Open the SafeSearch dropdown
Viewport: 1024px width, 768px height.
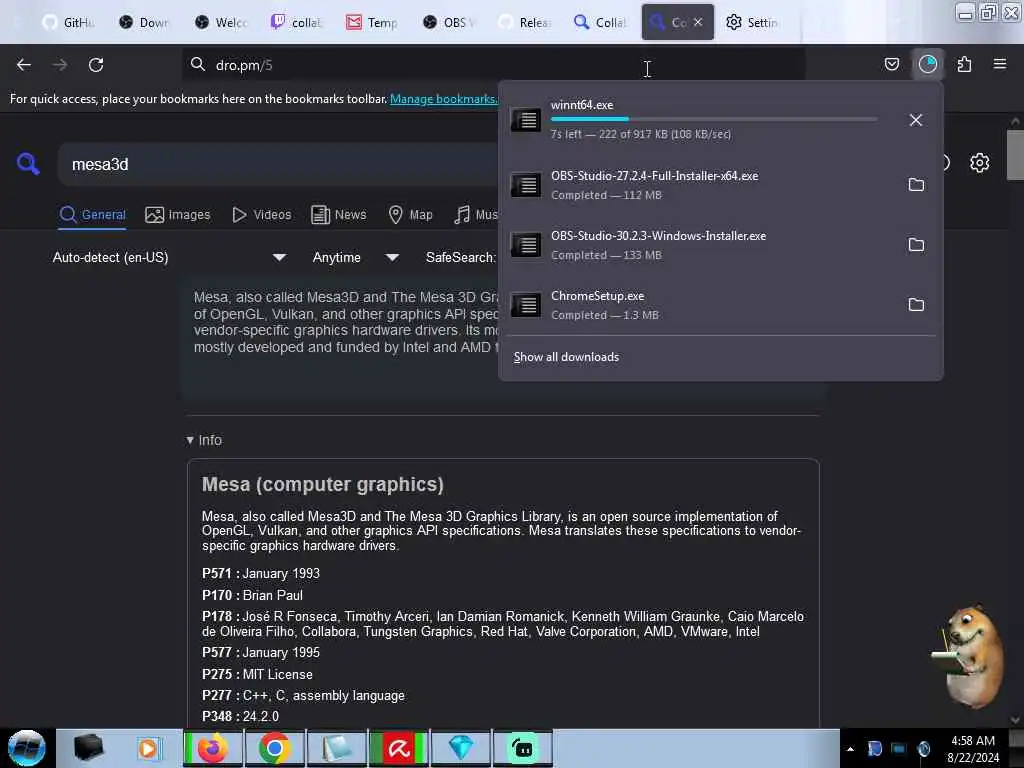click(x=461, y=257)
